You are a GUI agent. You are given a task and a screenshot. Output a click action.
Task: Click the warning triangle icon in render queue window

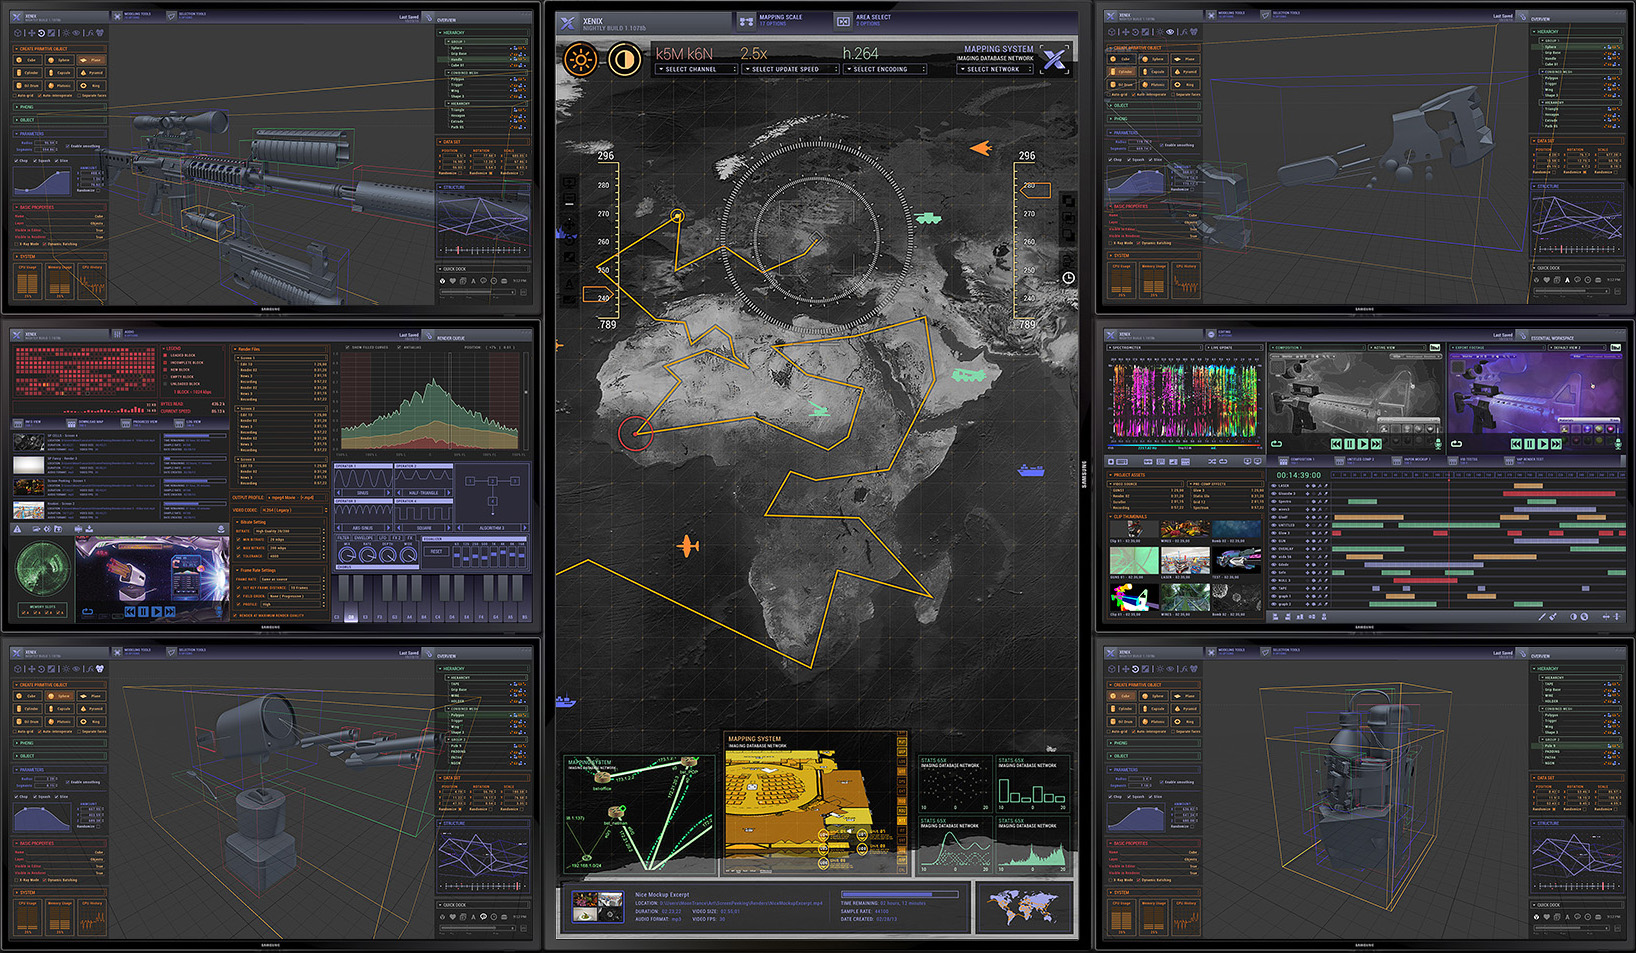coord(17,529)
